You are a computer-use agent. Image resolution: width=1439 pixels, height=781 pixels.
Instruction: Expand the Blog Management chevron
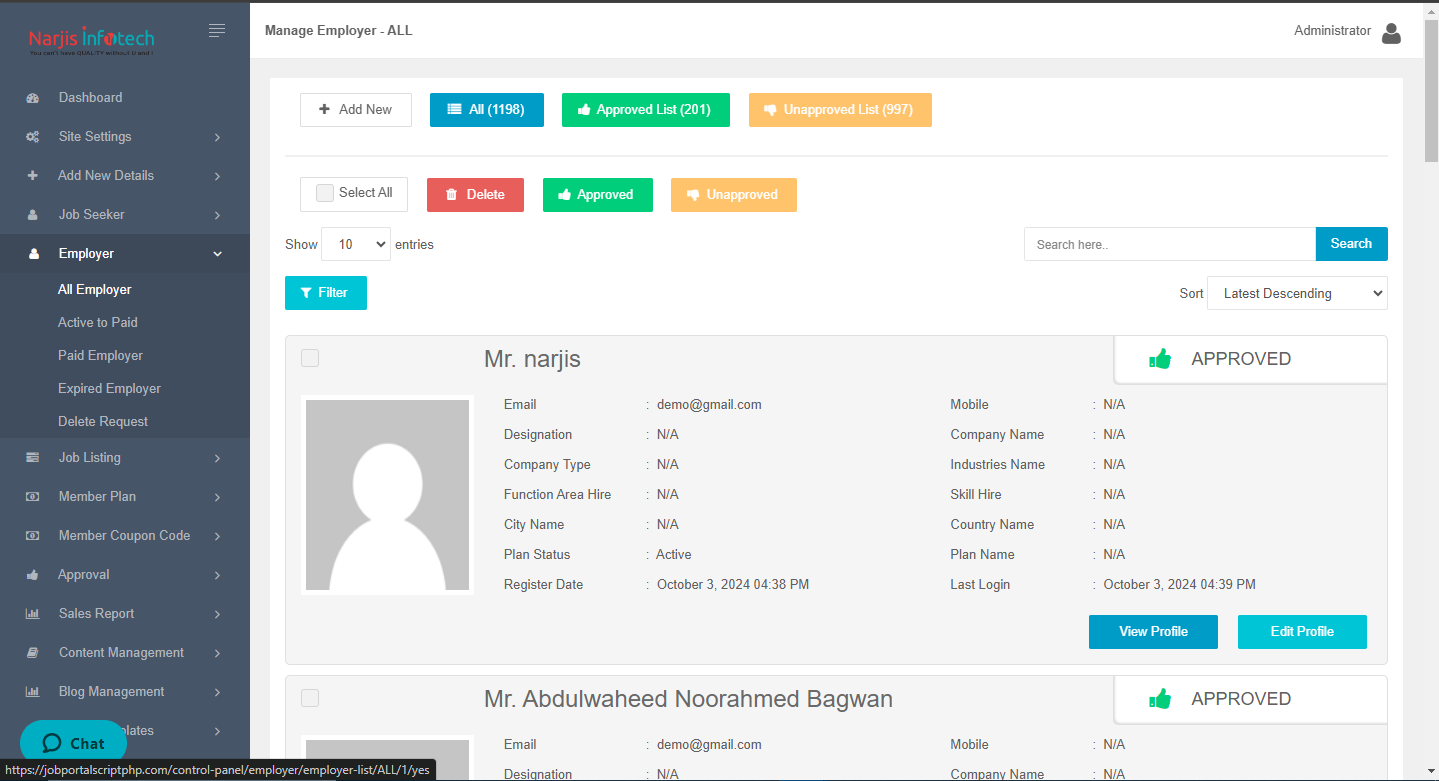217,692
